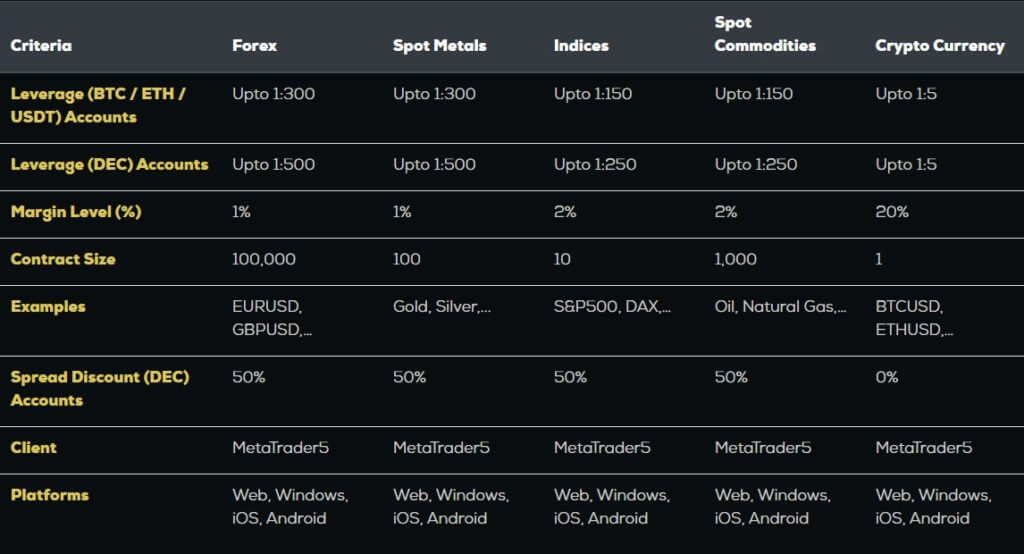Click the Spot Metals column header

point(440,45)
